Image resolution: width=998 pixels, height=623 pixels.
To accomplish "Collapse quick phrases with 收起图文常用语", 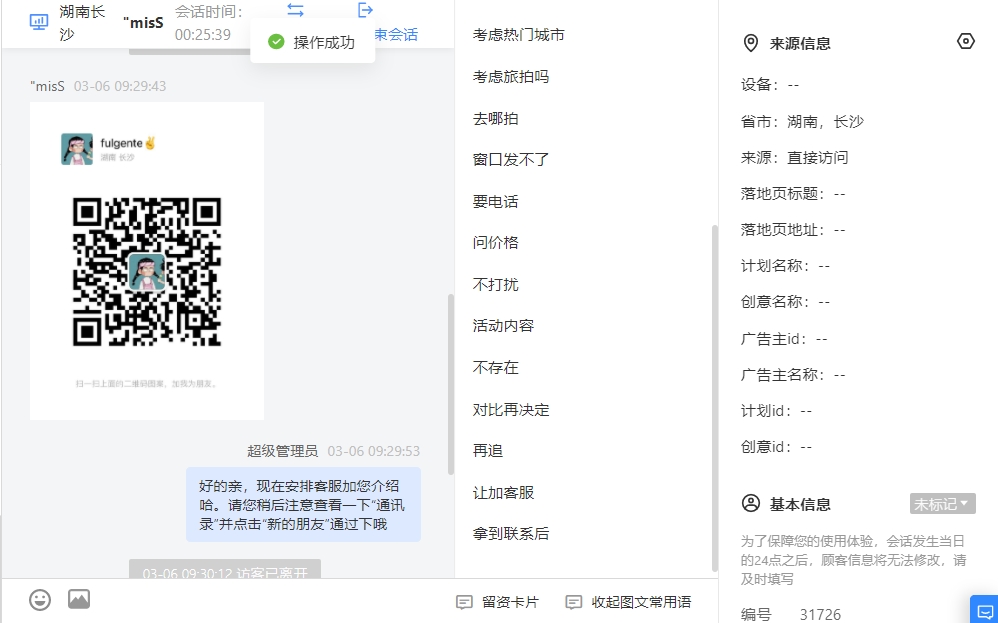I will [628, 602].
